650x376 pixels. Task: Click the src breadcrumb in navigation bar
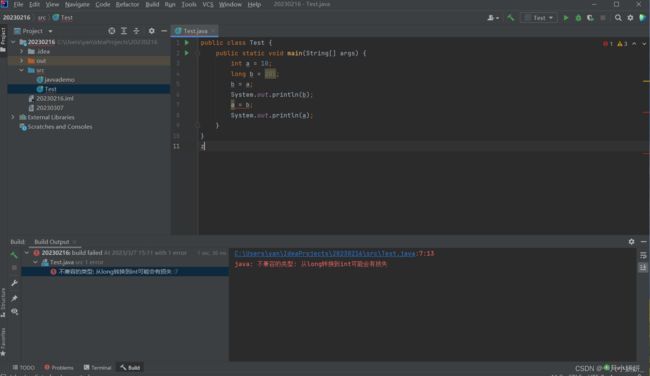coord(41,18)
